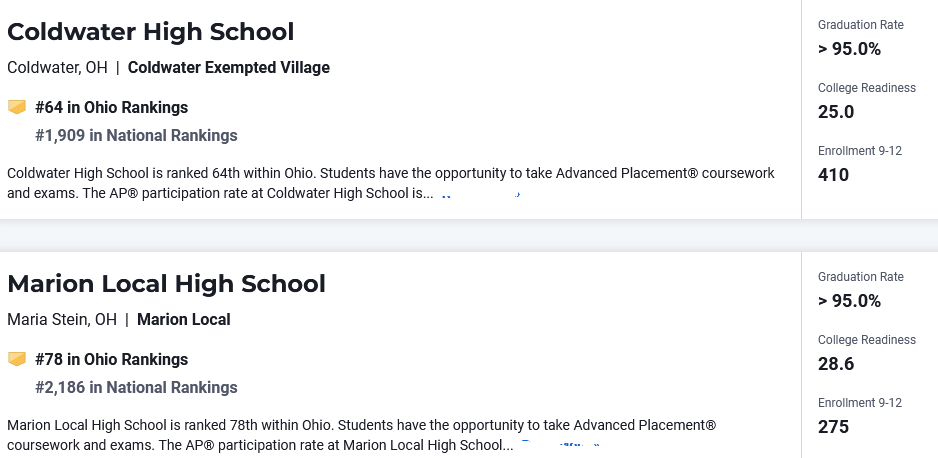Image resolution: width=938 pixels, height=458 pixels.
Task: Click the Coldwater, OH location text
Action: pos(58,68)
